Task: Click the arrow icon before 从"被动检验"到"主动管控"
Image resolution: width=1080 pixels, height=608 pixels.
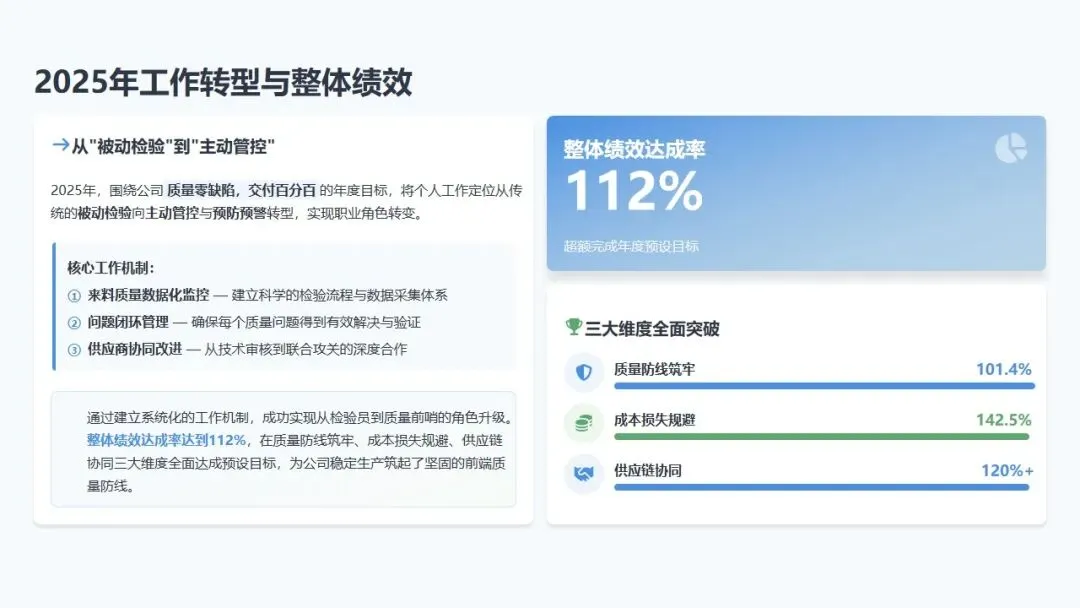Action: pyautogui.click(x=60, y=146)
